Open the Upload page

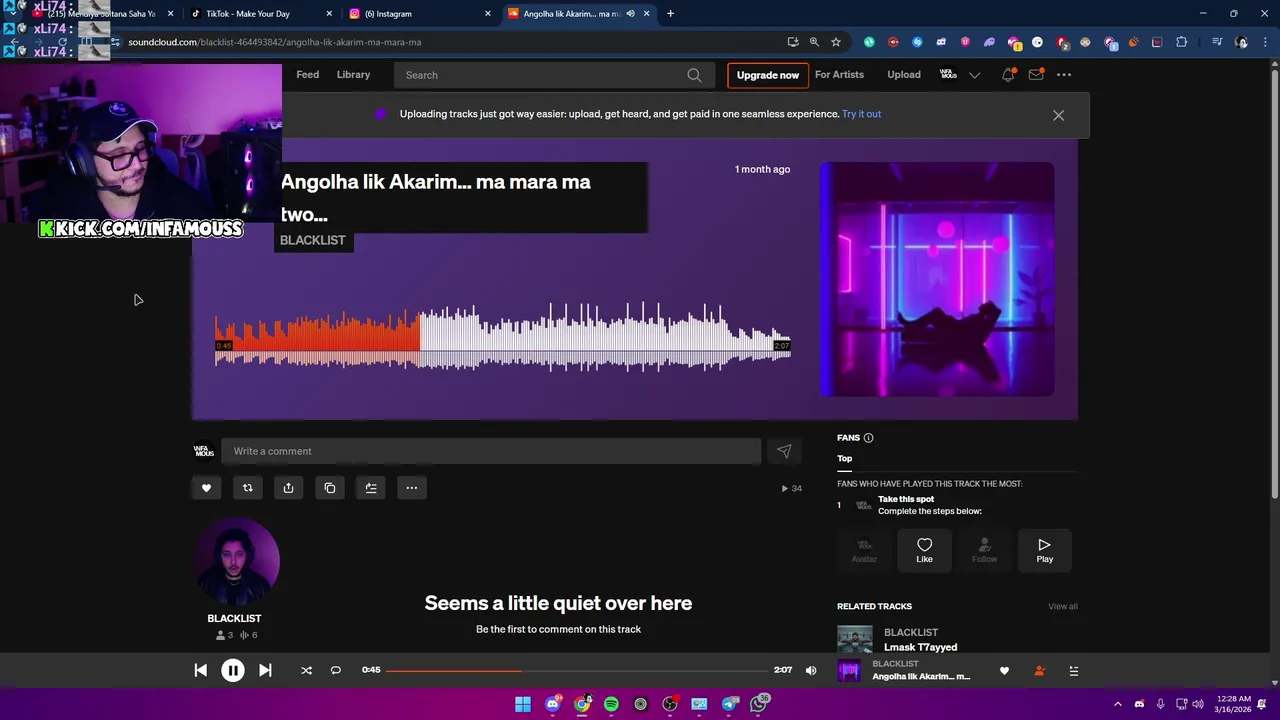[904, 75]
